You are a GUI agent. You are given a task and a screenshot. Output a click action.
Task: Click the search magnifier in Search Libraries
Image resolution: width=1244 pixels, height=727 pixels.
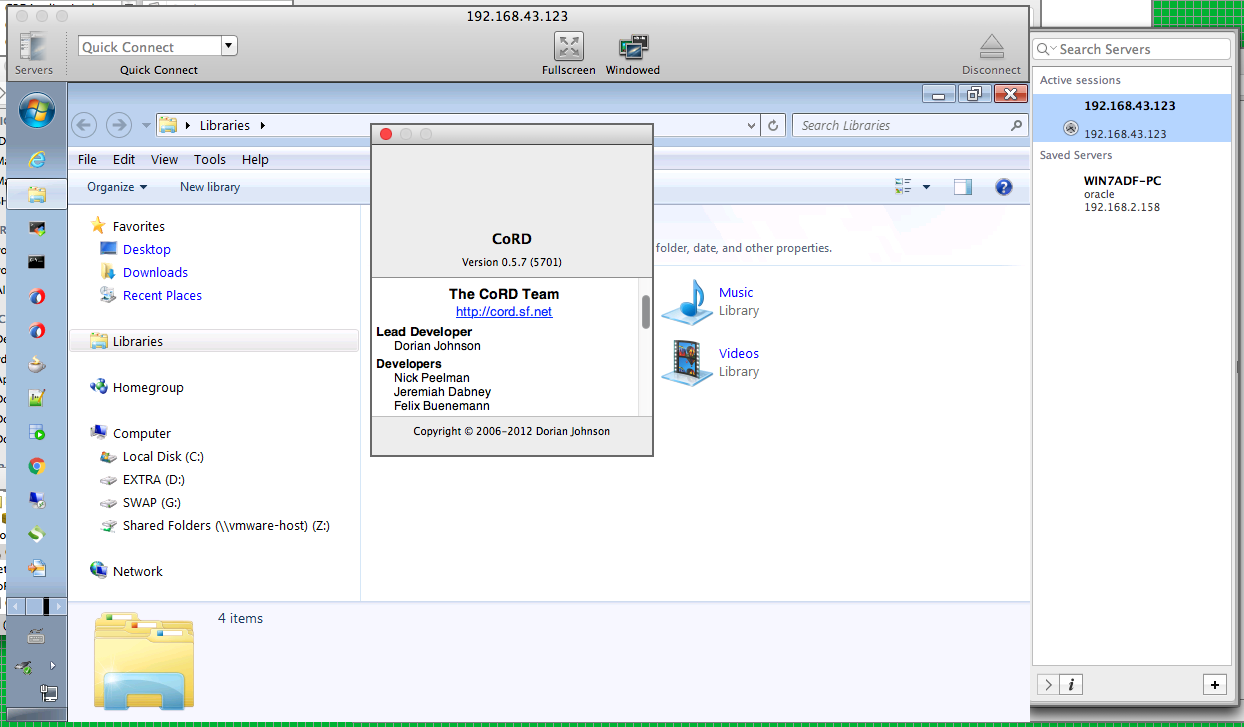point(1016,125)
